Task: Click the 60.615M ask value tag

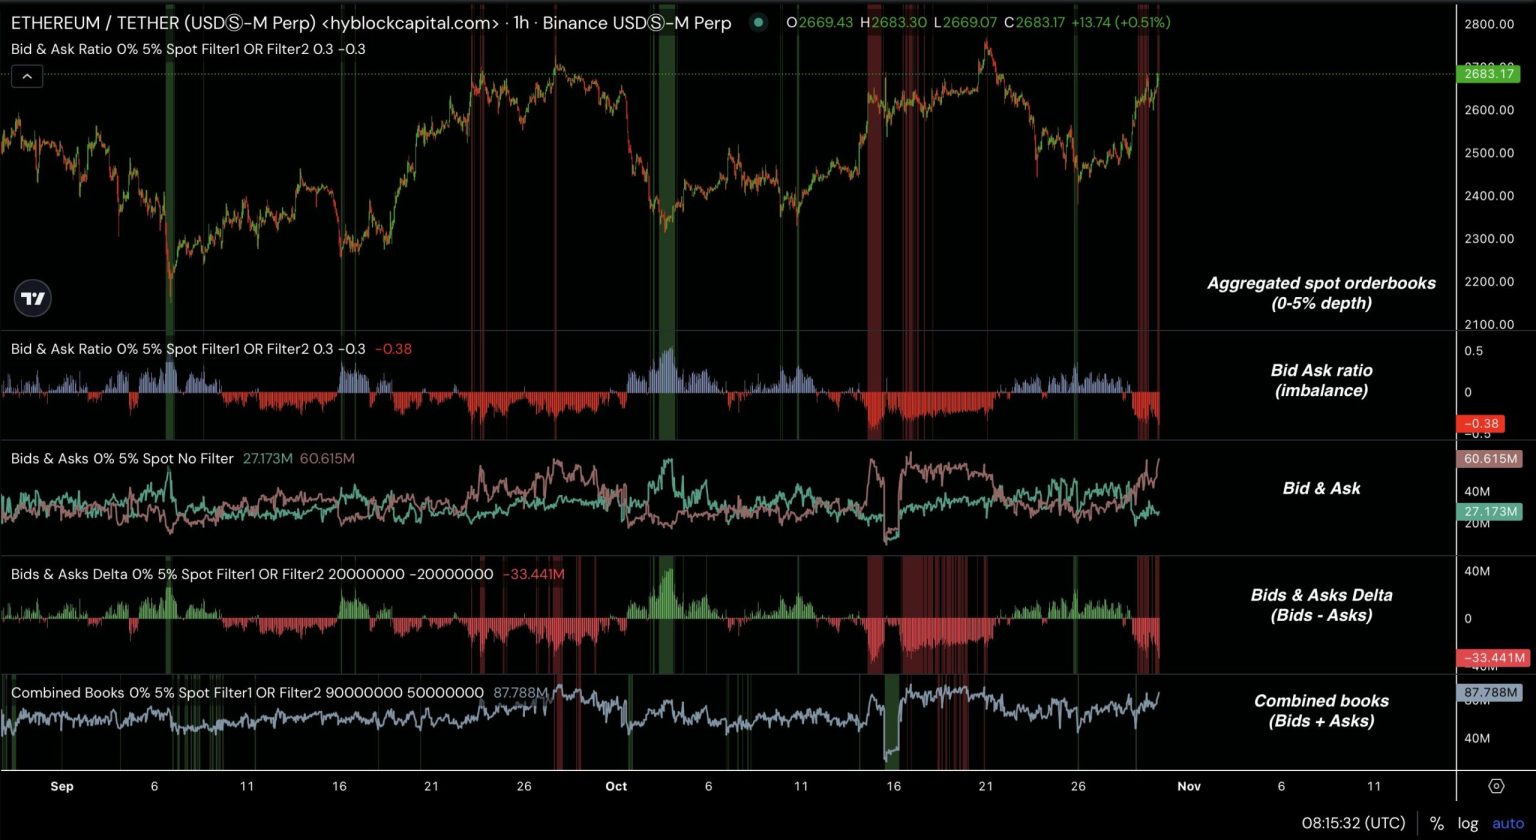Action: [x=1491, y=459]
